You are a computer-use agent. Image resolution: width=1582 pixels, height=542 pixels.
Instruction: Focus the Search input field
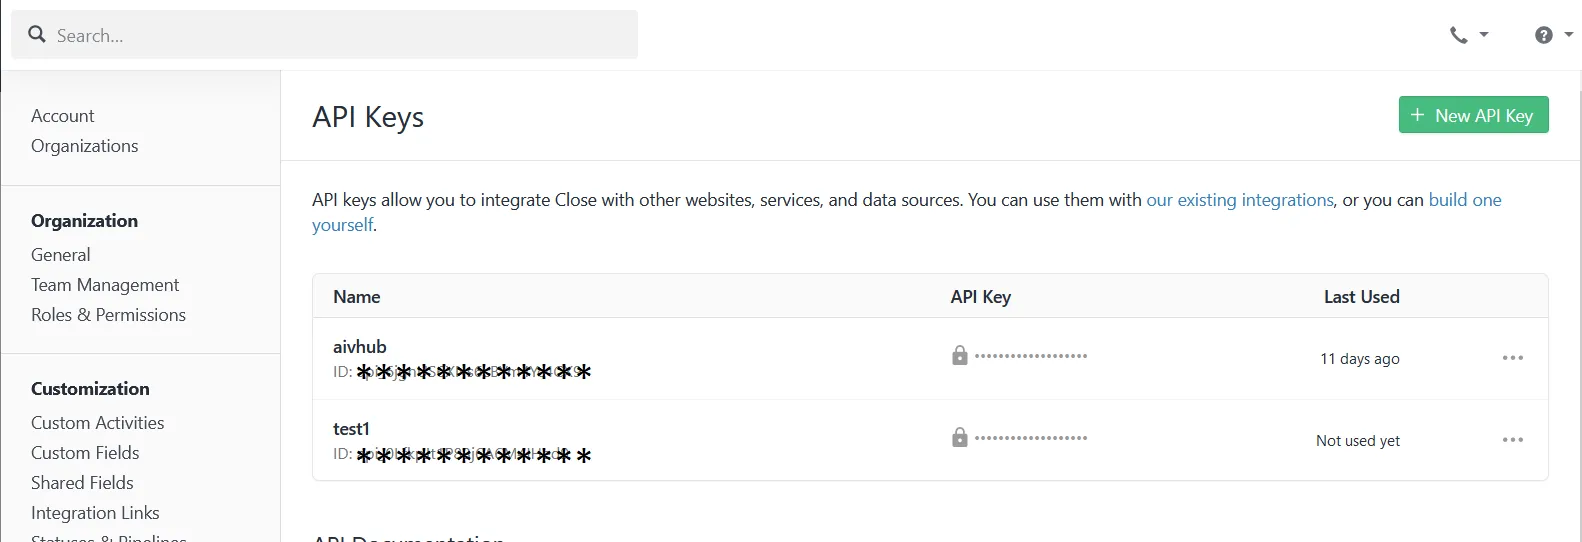325,35
